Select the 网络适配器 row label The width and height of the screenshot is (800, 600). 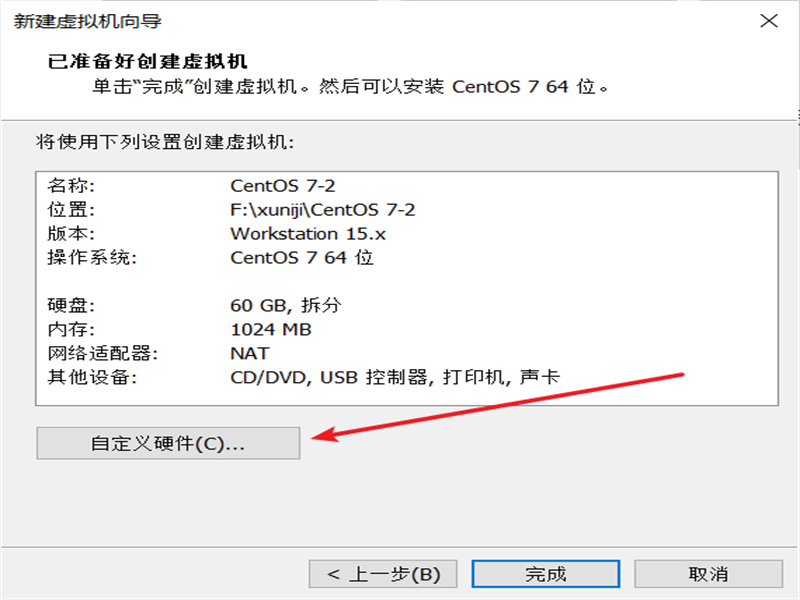(x=103, y=353)
